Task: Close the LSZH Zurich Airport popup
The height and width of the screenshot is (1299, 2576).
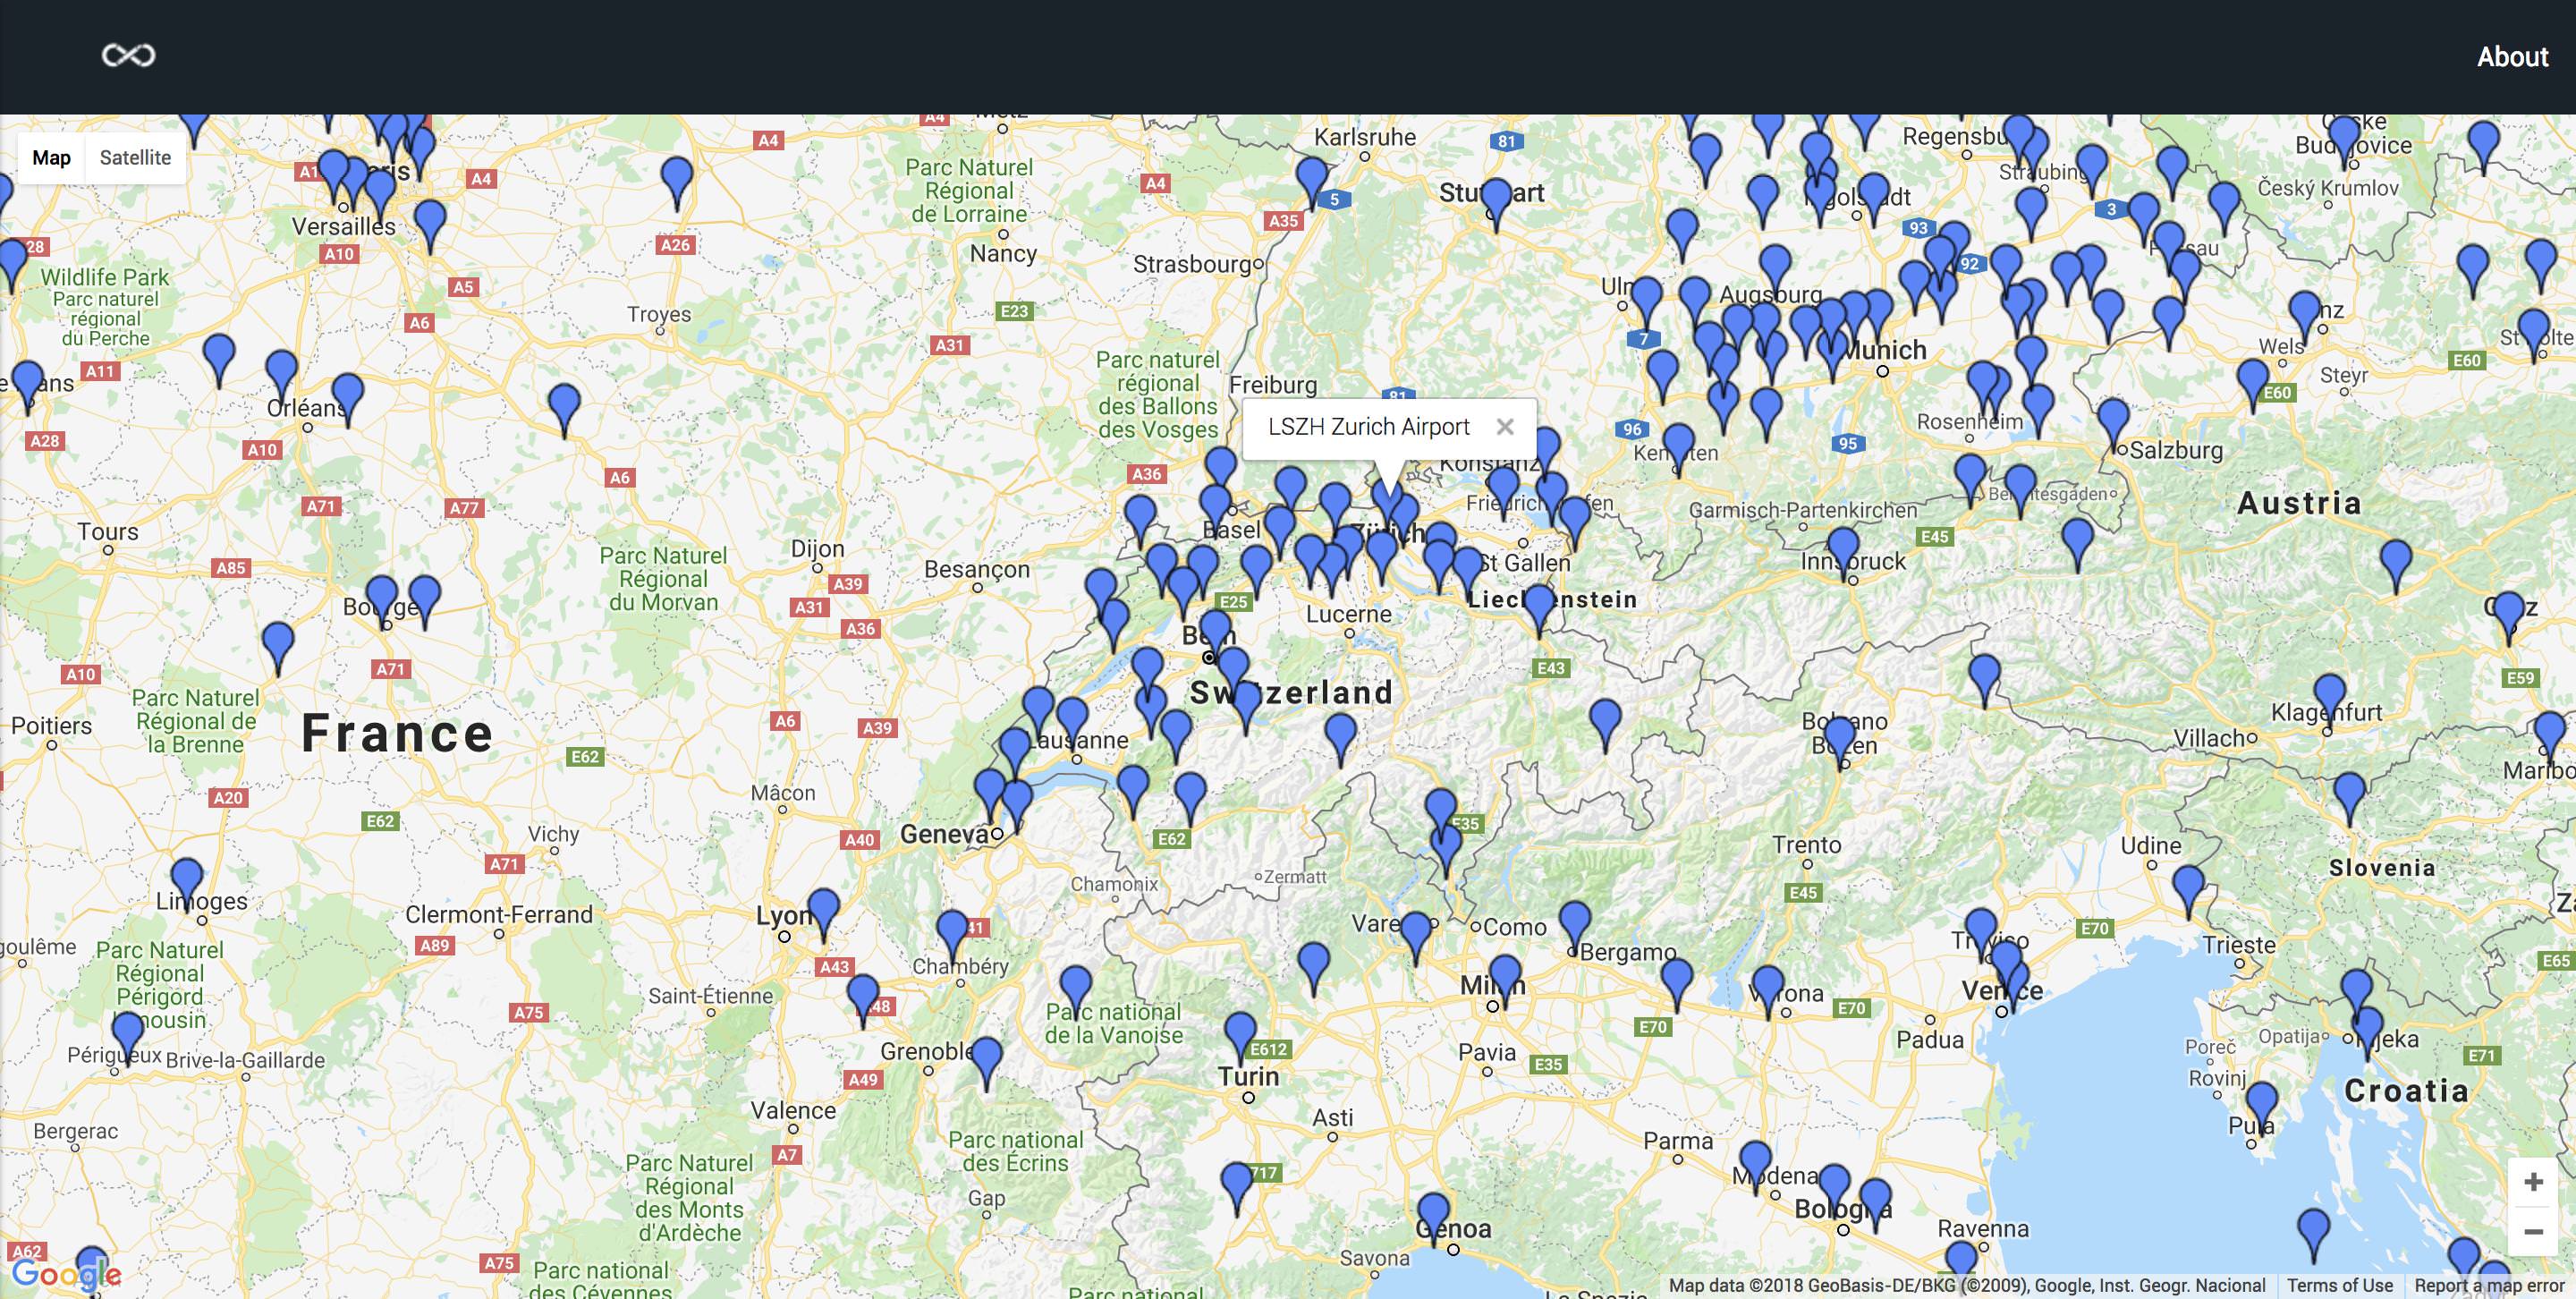Action: click(x=1504, y=427)
